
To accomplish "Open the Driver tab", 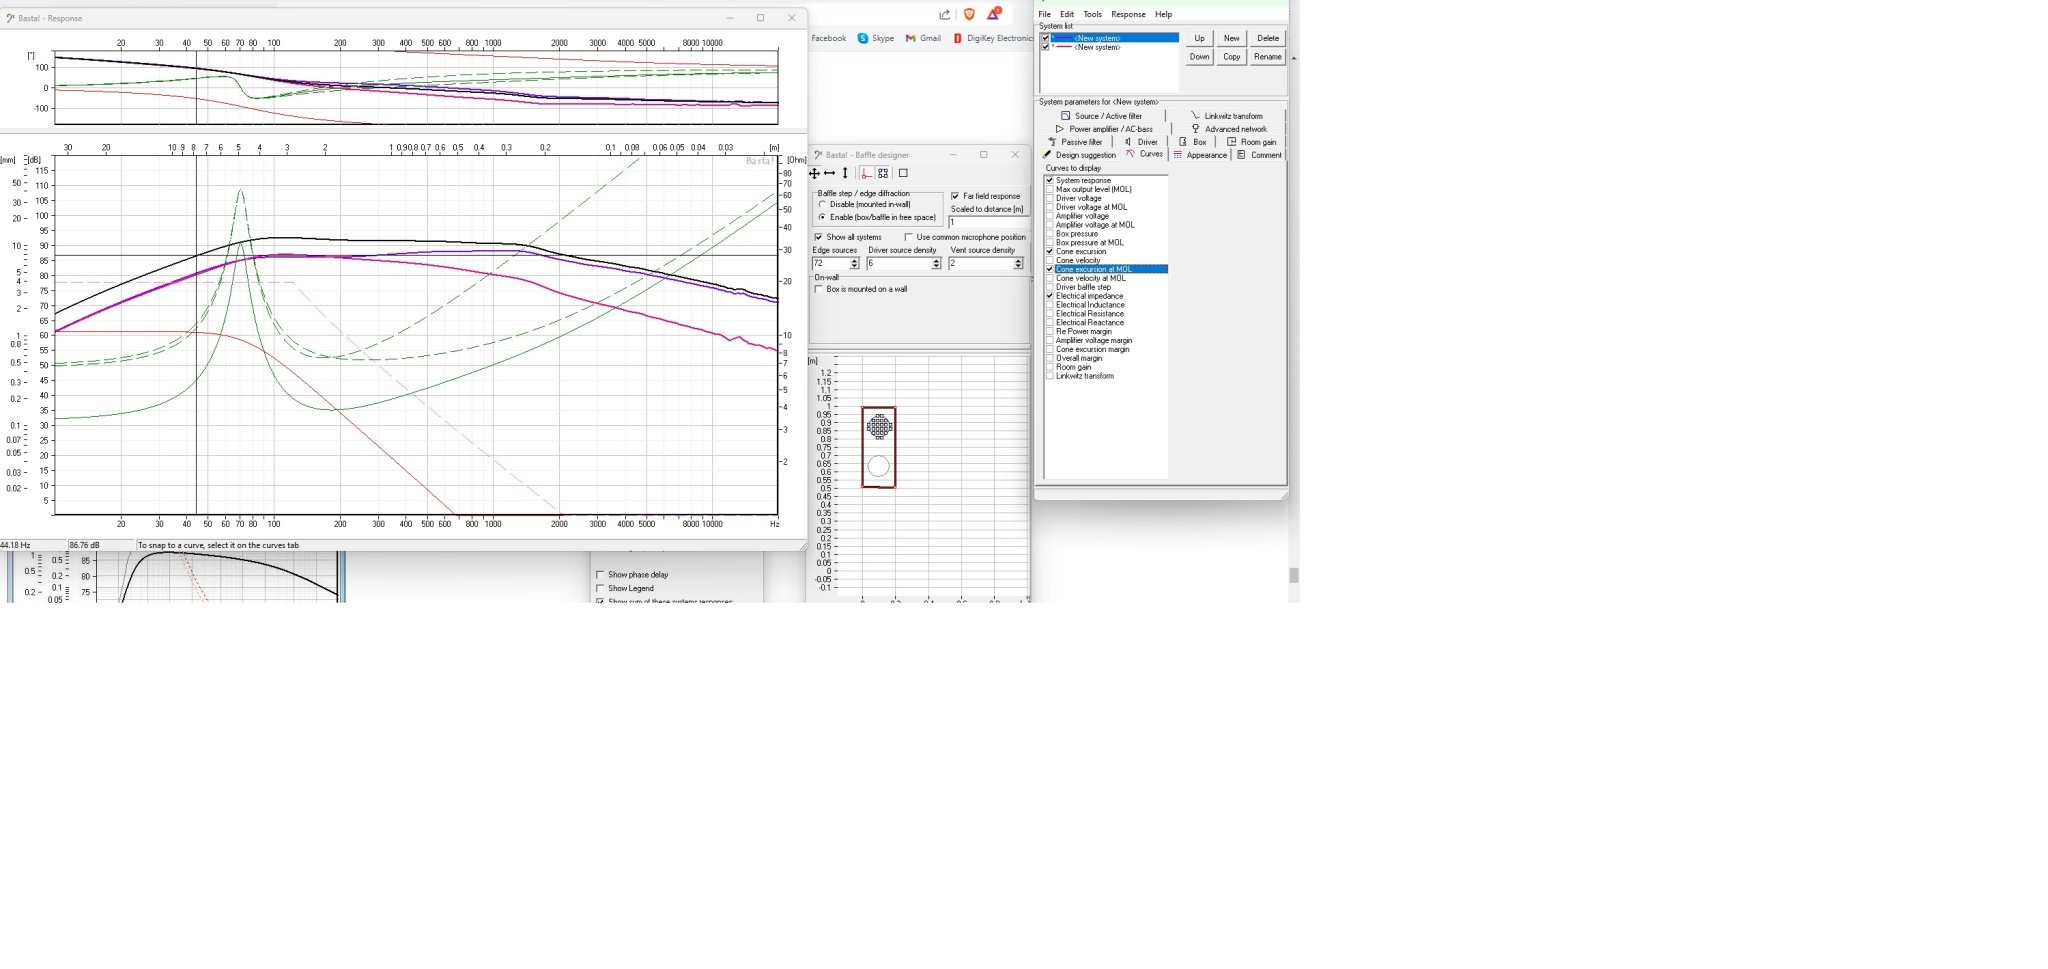I will tap(1141, 142).
